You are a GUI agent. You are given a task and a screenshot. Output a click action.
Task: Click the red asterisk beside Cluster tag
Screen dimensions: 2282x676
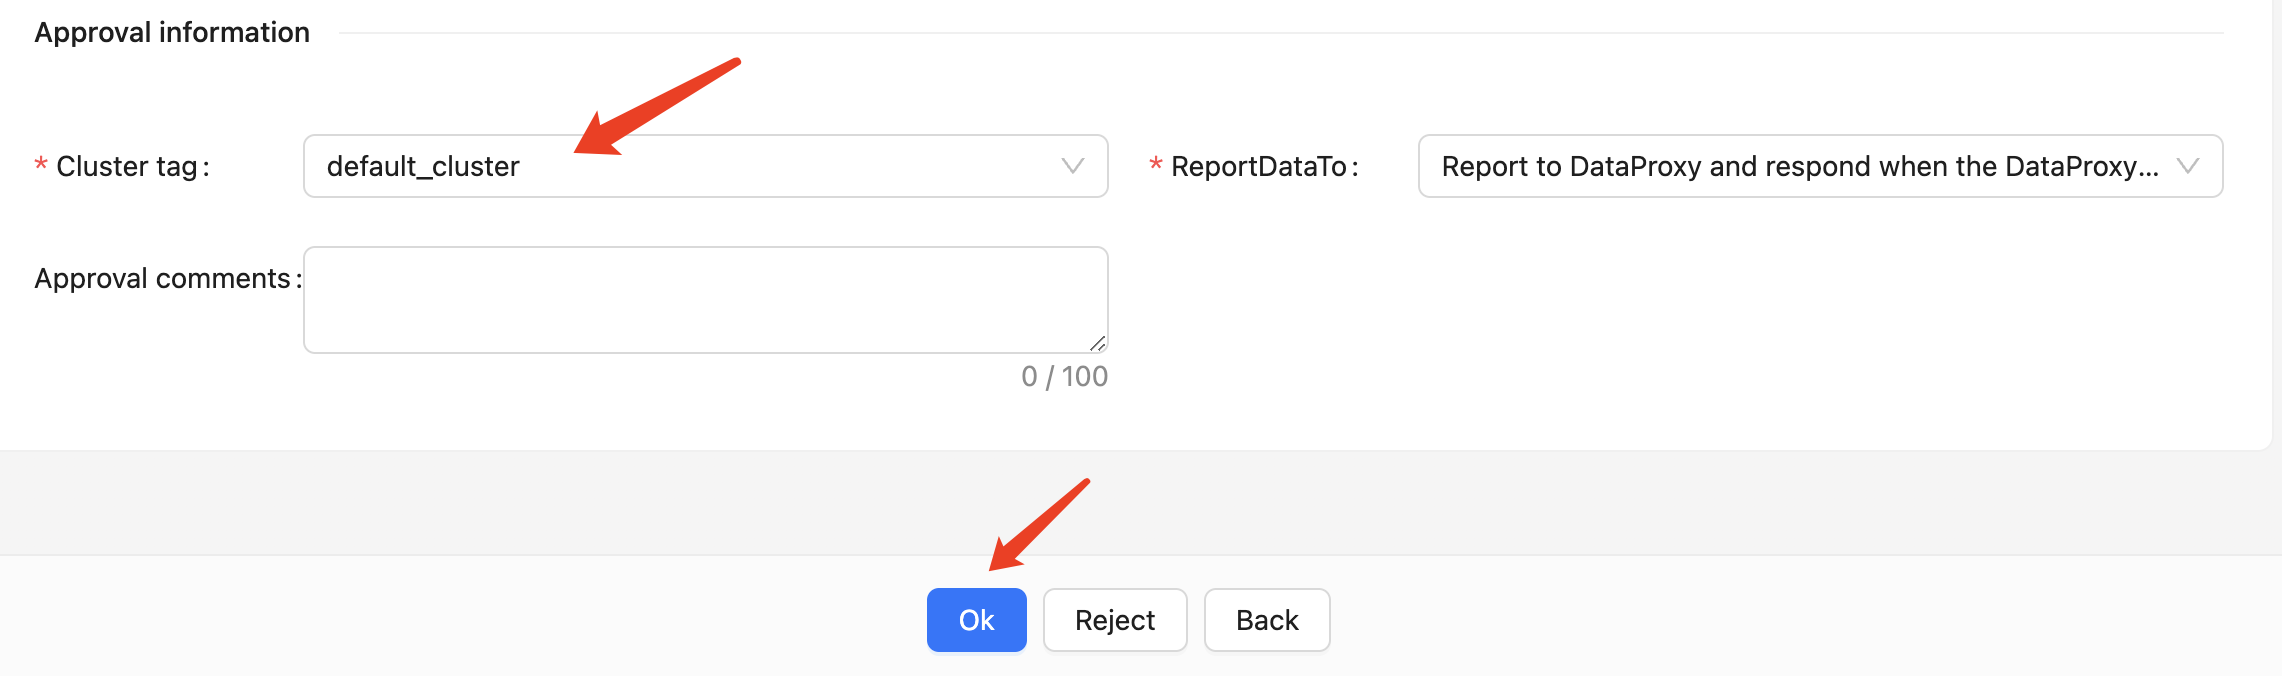pyautogui.click(x=41, y=165)
